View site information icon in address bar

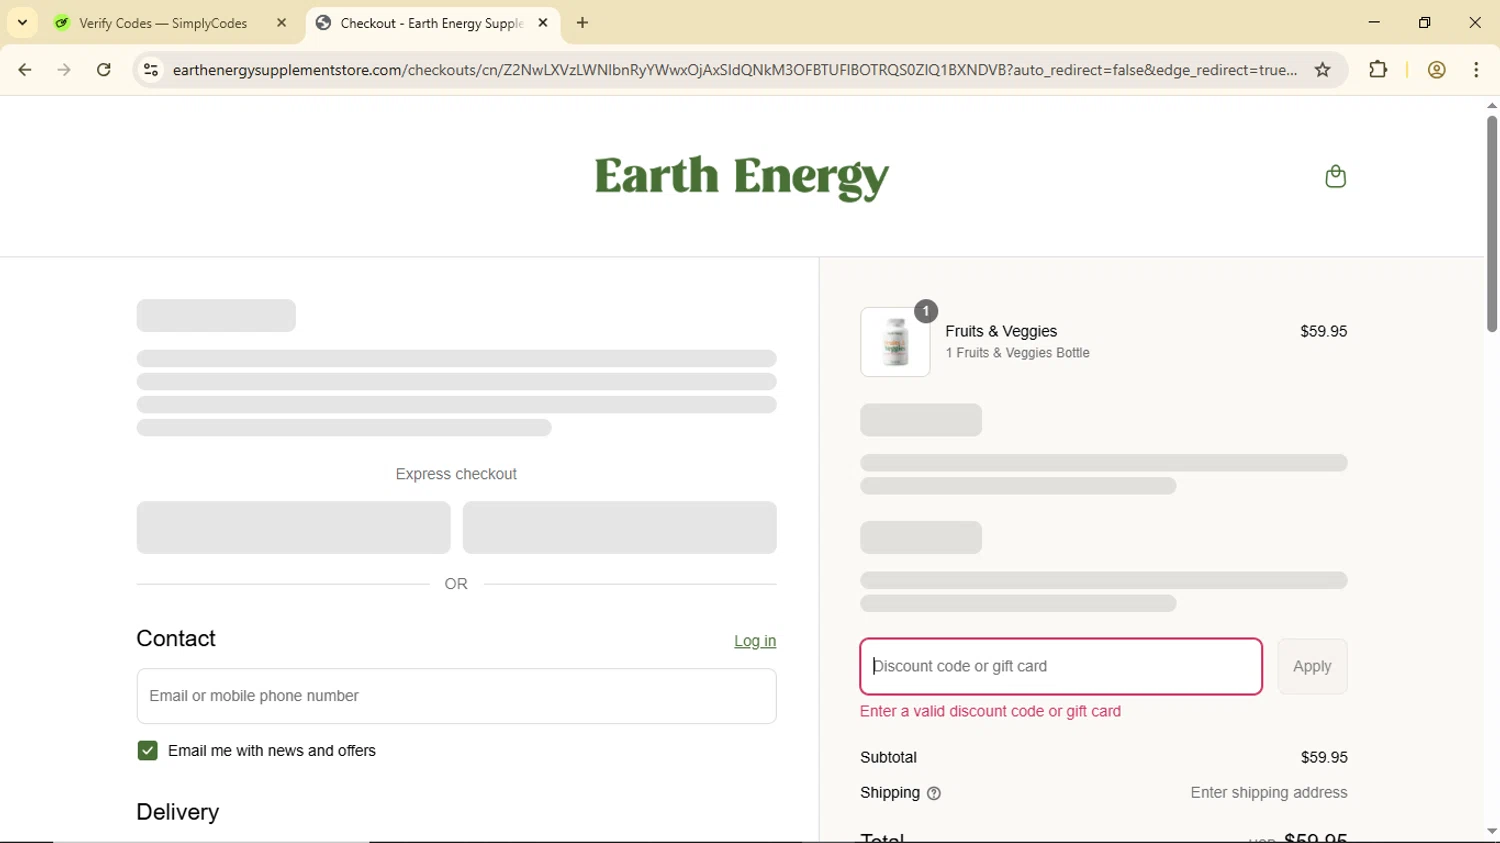click(151, 70)
